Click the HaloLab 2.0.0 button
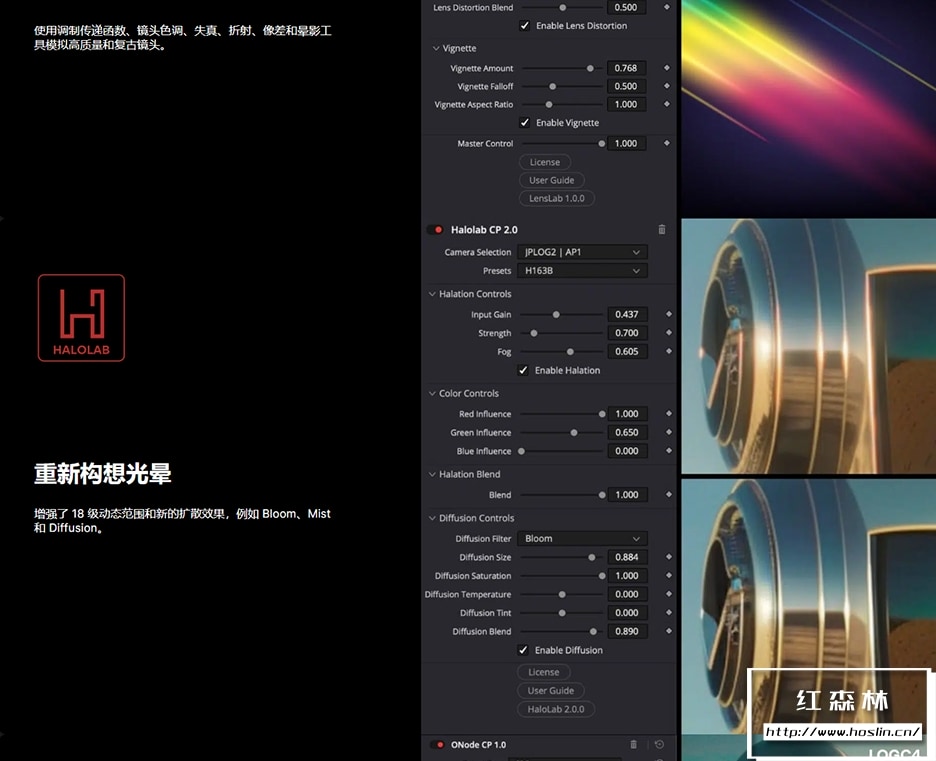This screenshot has width=936, height=761. [555, 709]
